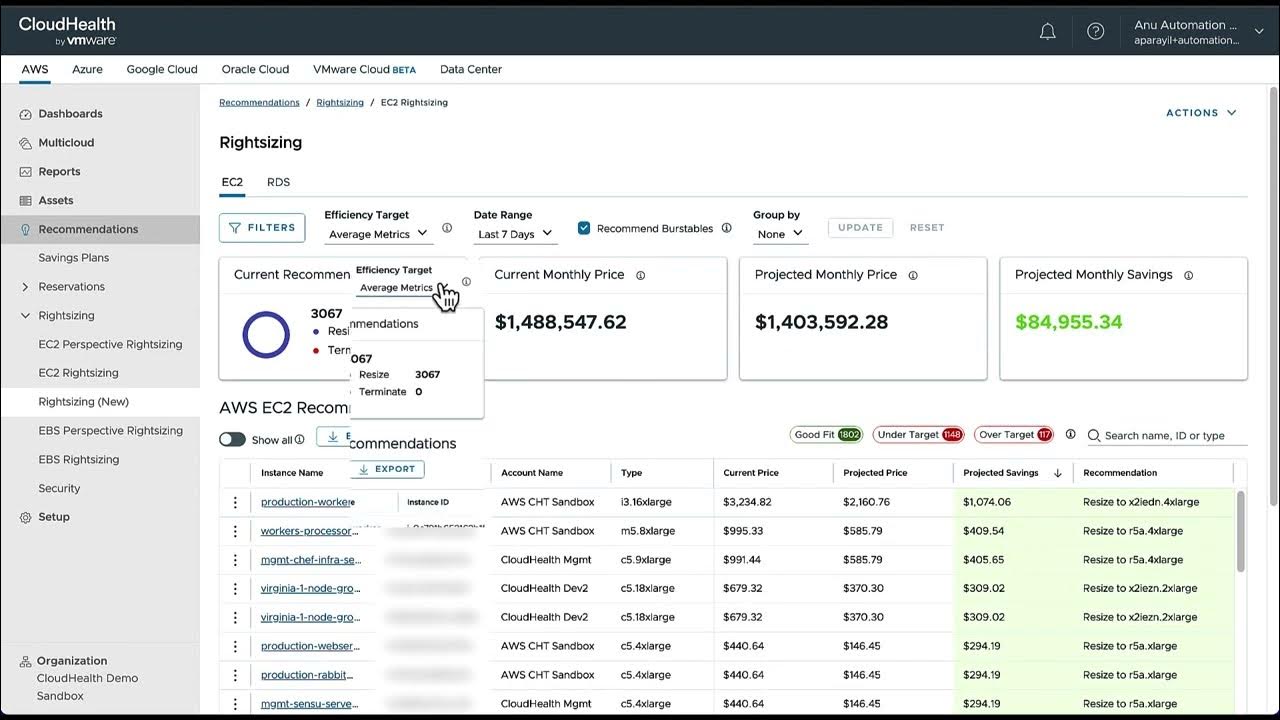Screen dimensions: 1280x720
Task: Open EBS Rightsizing in sidebar
Action: pos(79,460)
